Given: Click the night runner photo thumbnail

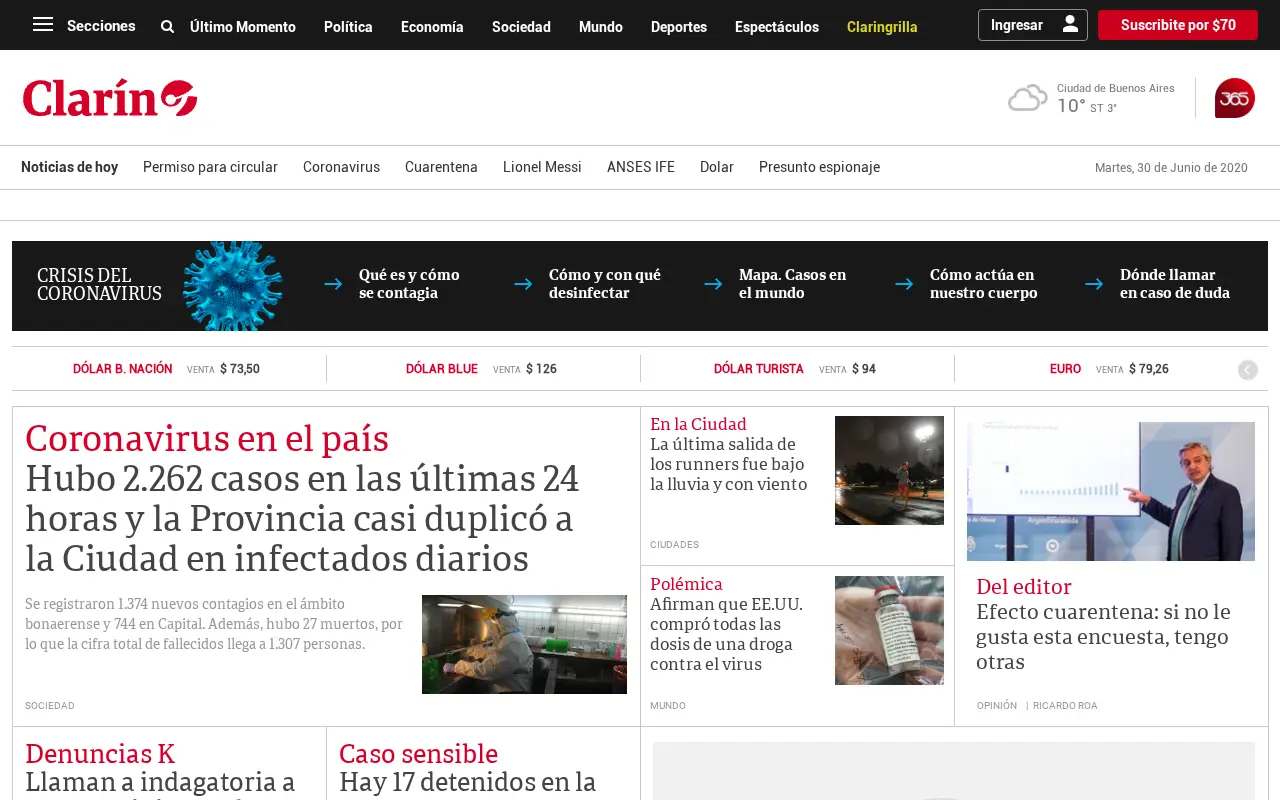Looking at the screenshot, I should pyautogui.click(x=889, y=470).
